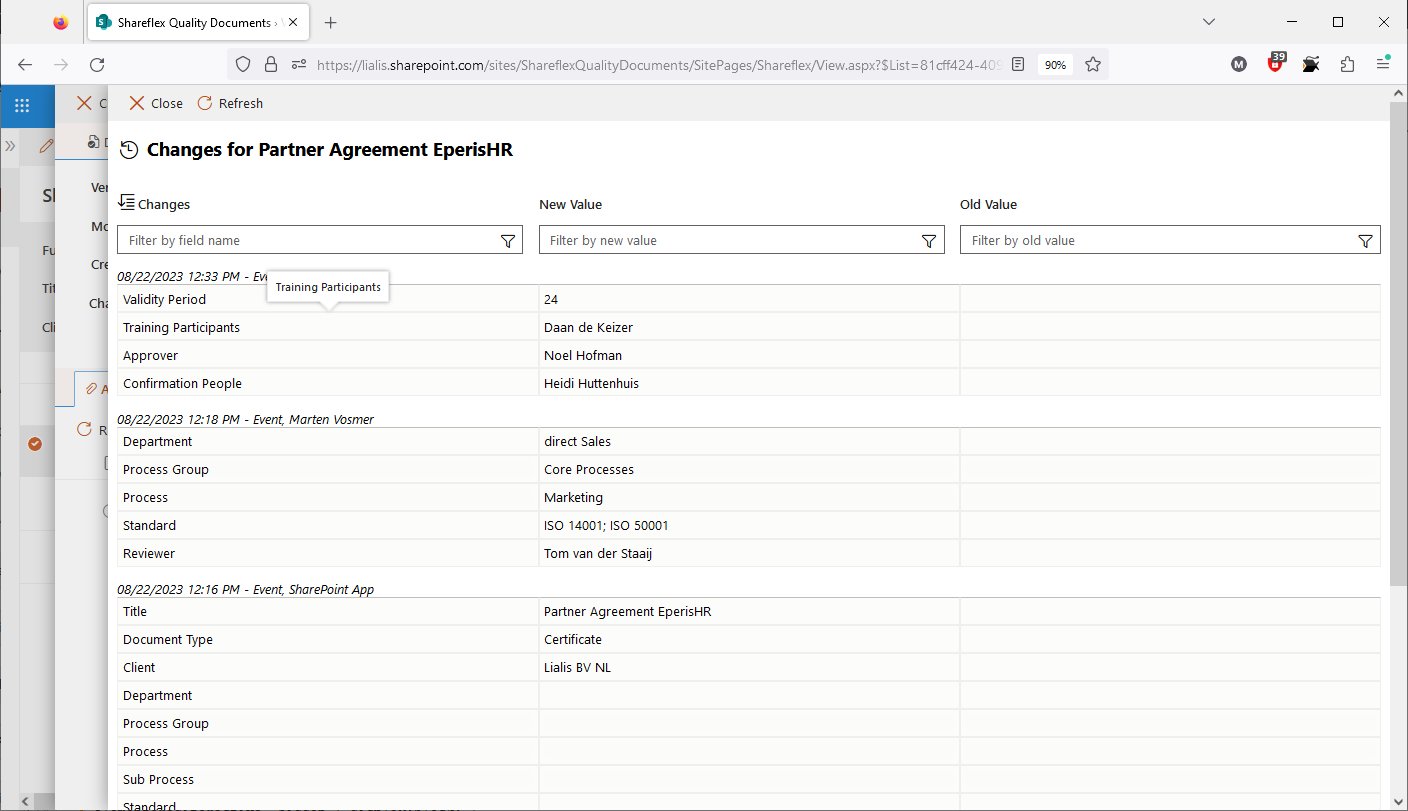This screenshot has height=811, width=1408.
Task: Select the Heidi Huttenhuis value
Action: (591, 383)
